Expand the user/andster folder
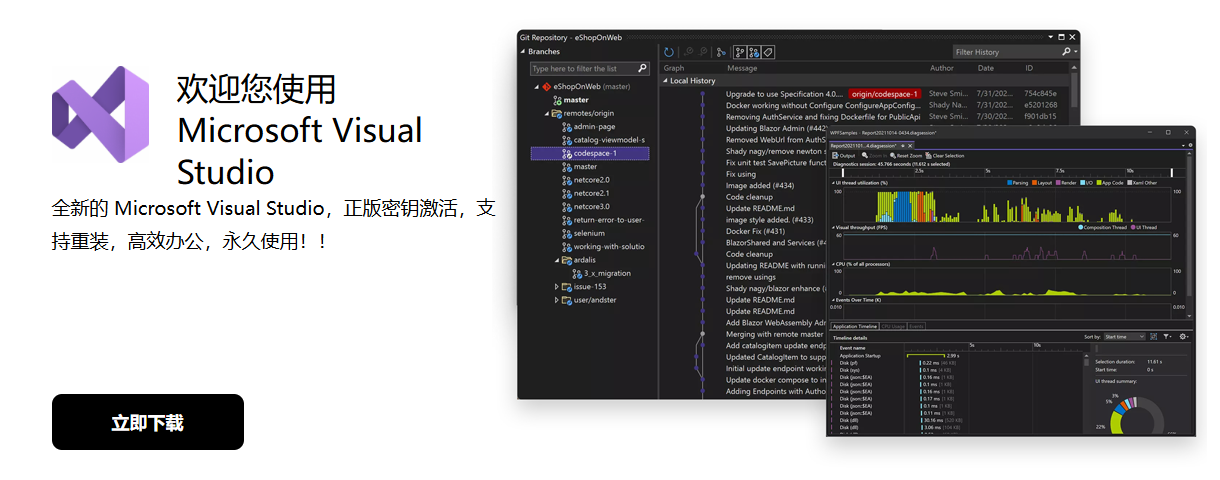Viewport: 1220px width, 480px height. point(557,300)
